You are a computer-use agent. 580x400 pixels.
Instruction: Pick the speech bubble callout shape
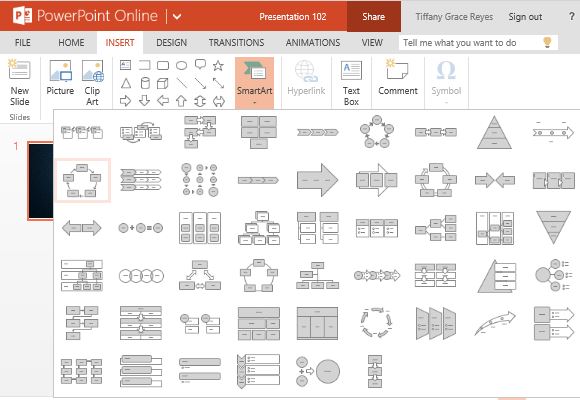click(x=200, y=65)
